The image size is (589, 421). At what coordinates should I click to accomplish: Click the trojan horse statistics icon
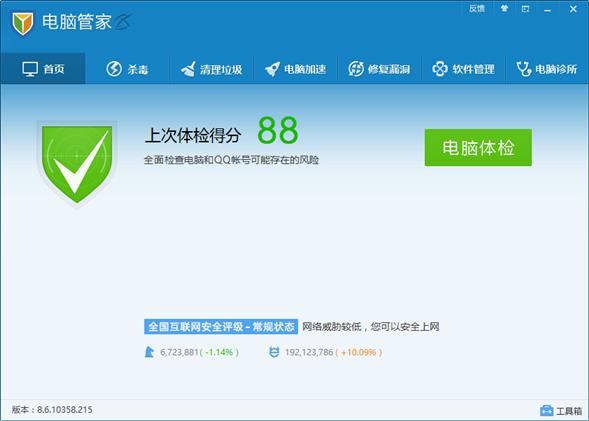(149, 352)
